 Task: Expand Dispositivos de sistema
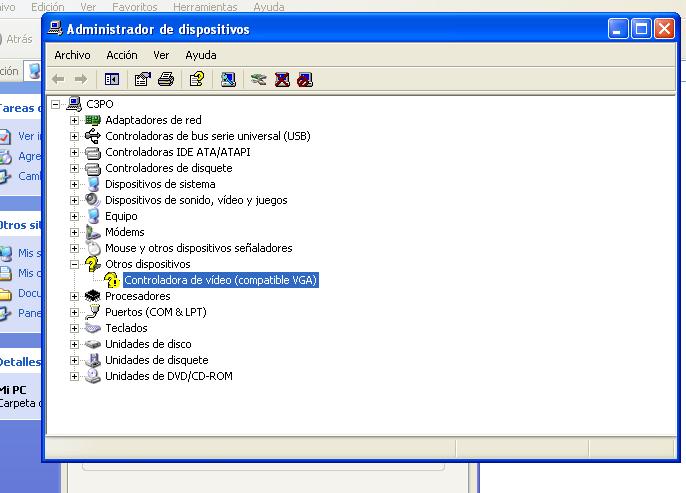pos(74,184)
